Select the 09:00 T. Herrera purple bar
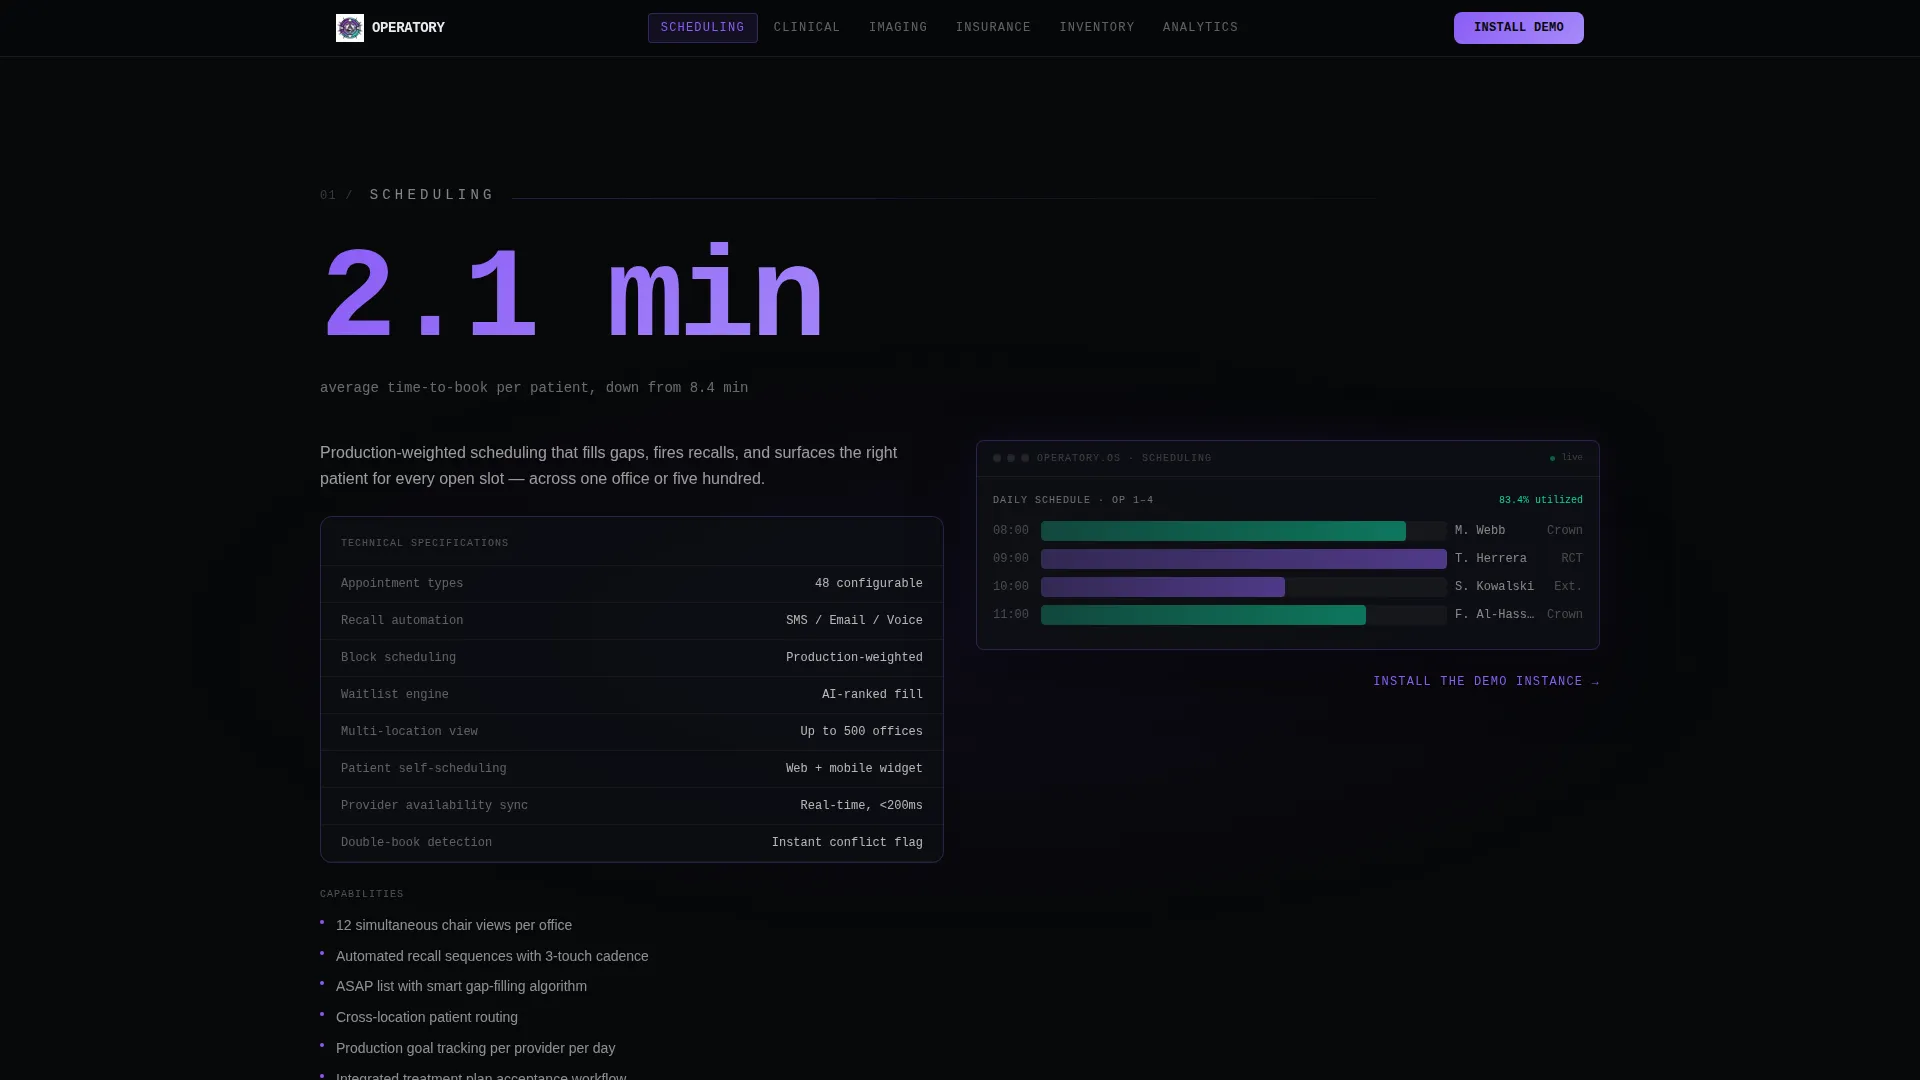Viewport: 1920px width, 1080px height. (x=1244, y=559)
